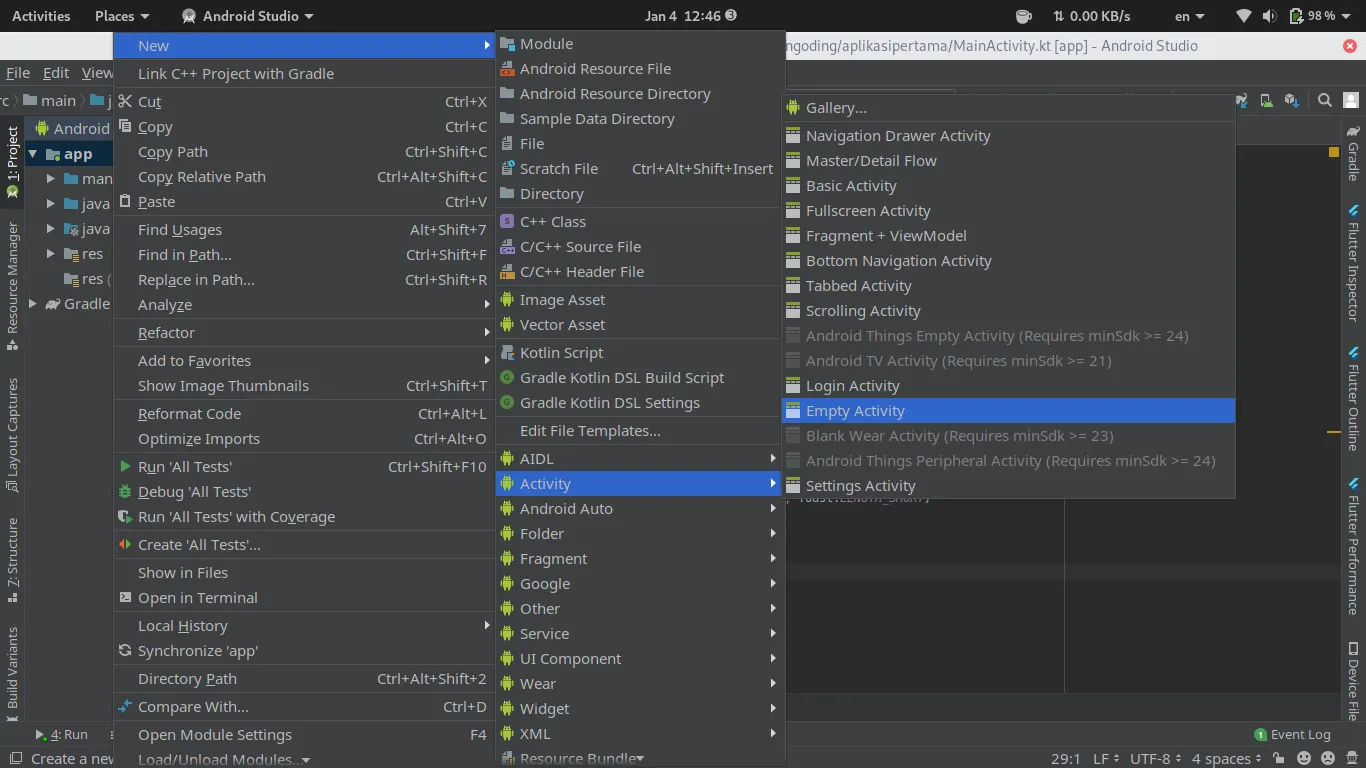Open the Resource Manager side panel

click(13, 287)
